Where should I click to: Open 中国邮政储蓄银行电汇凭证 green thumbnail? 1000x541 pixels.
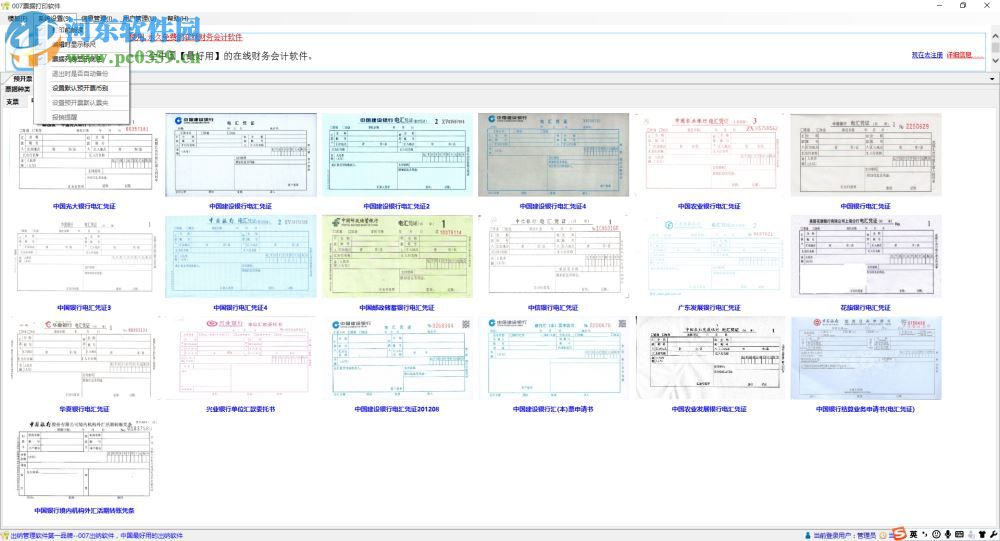397,256
